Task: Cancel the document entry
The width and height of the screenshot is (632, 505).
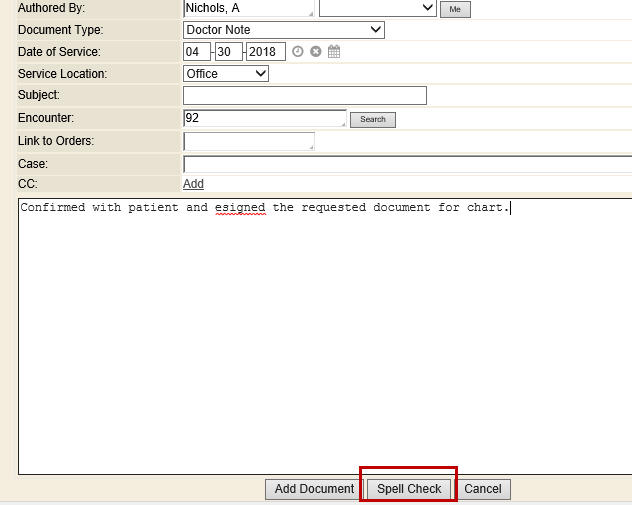Action: pos(483,489)
